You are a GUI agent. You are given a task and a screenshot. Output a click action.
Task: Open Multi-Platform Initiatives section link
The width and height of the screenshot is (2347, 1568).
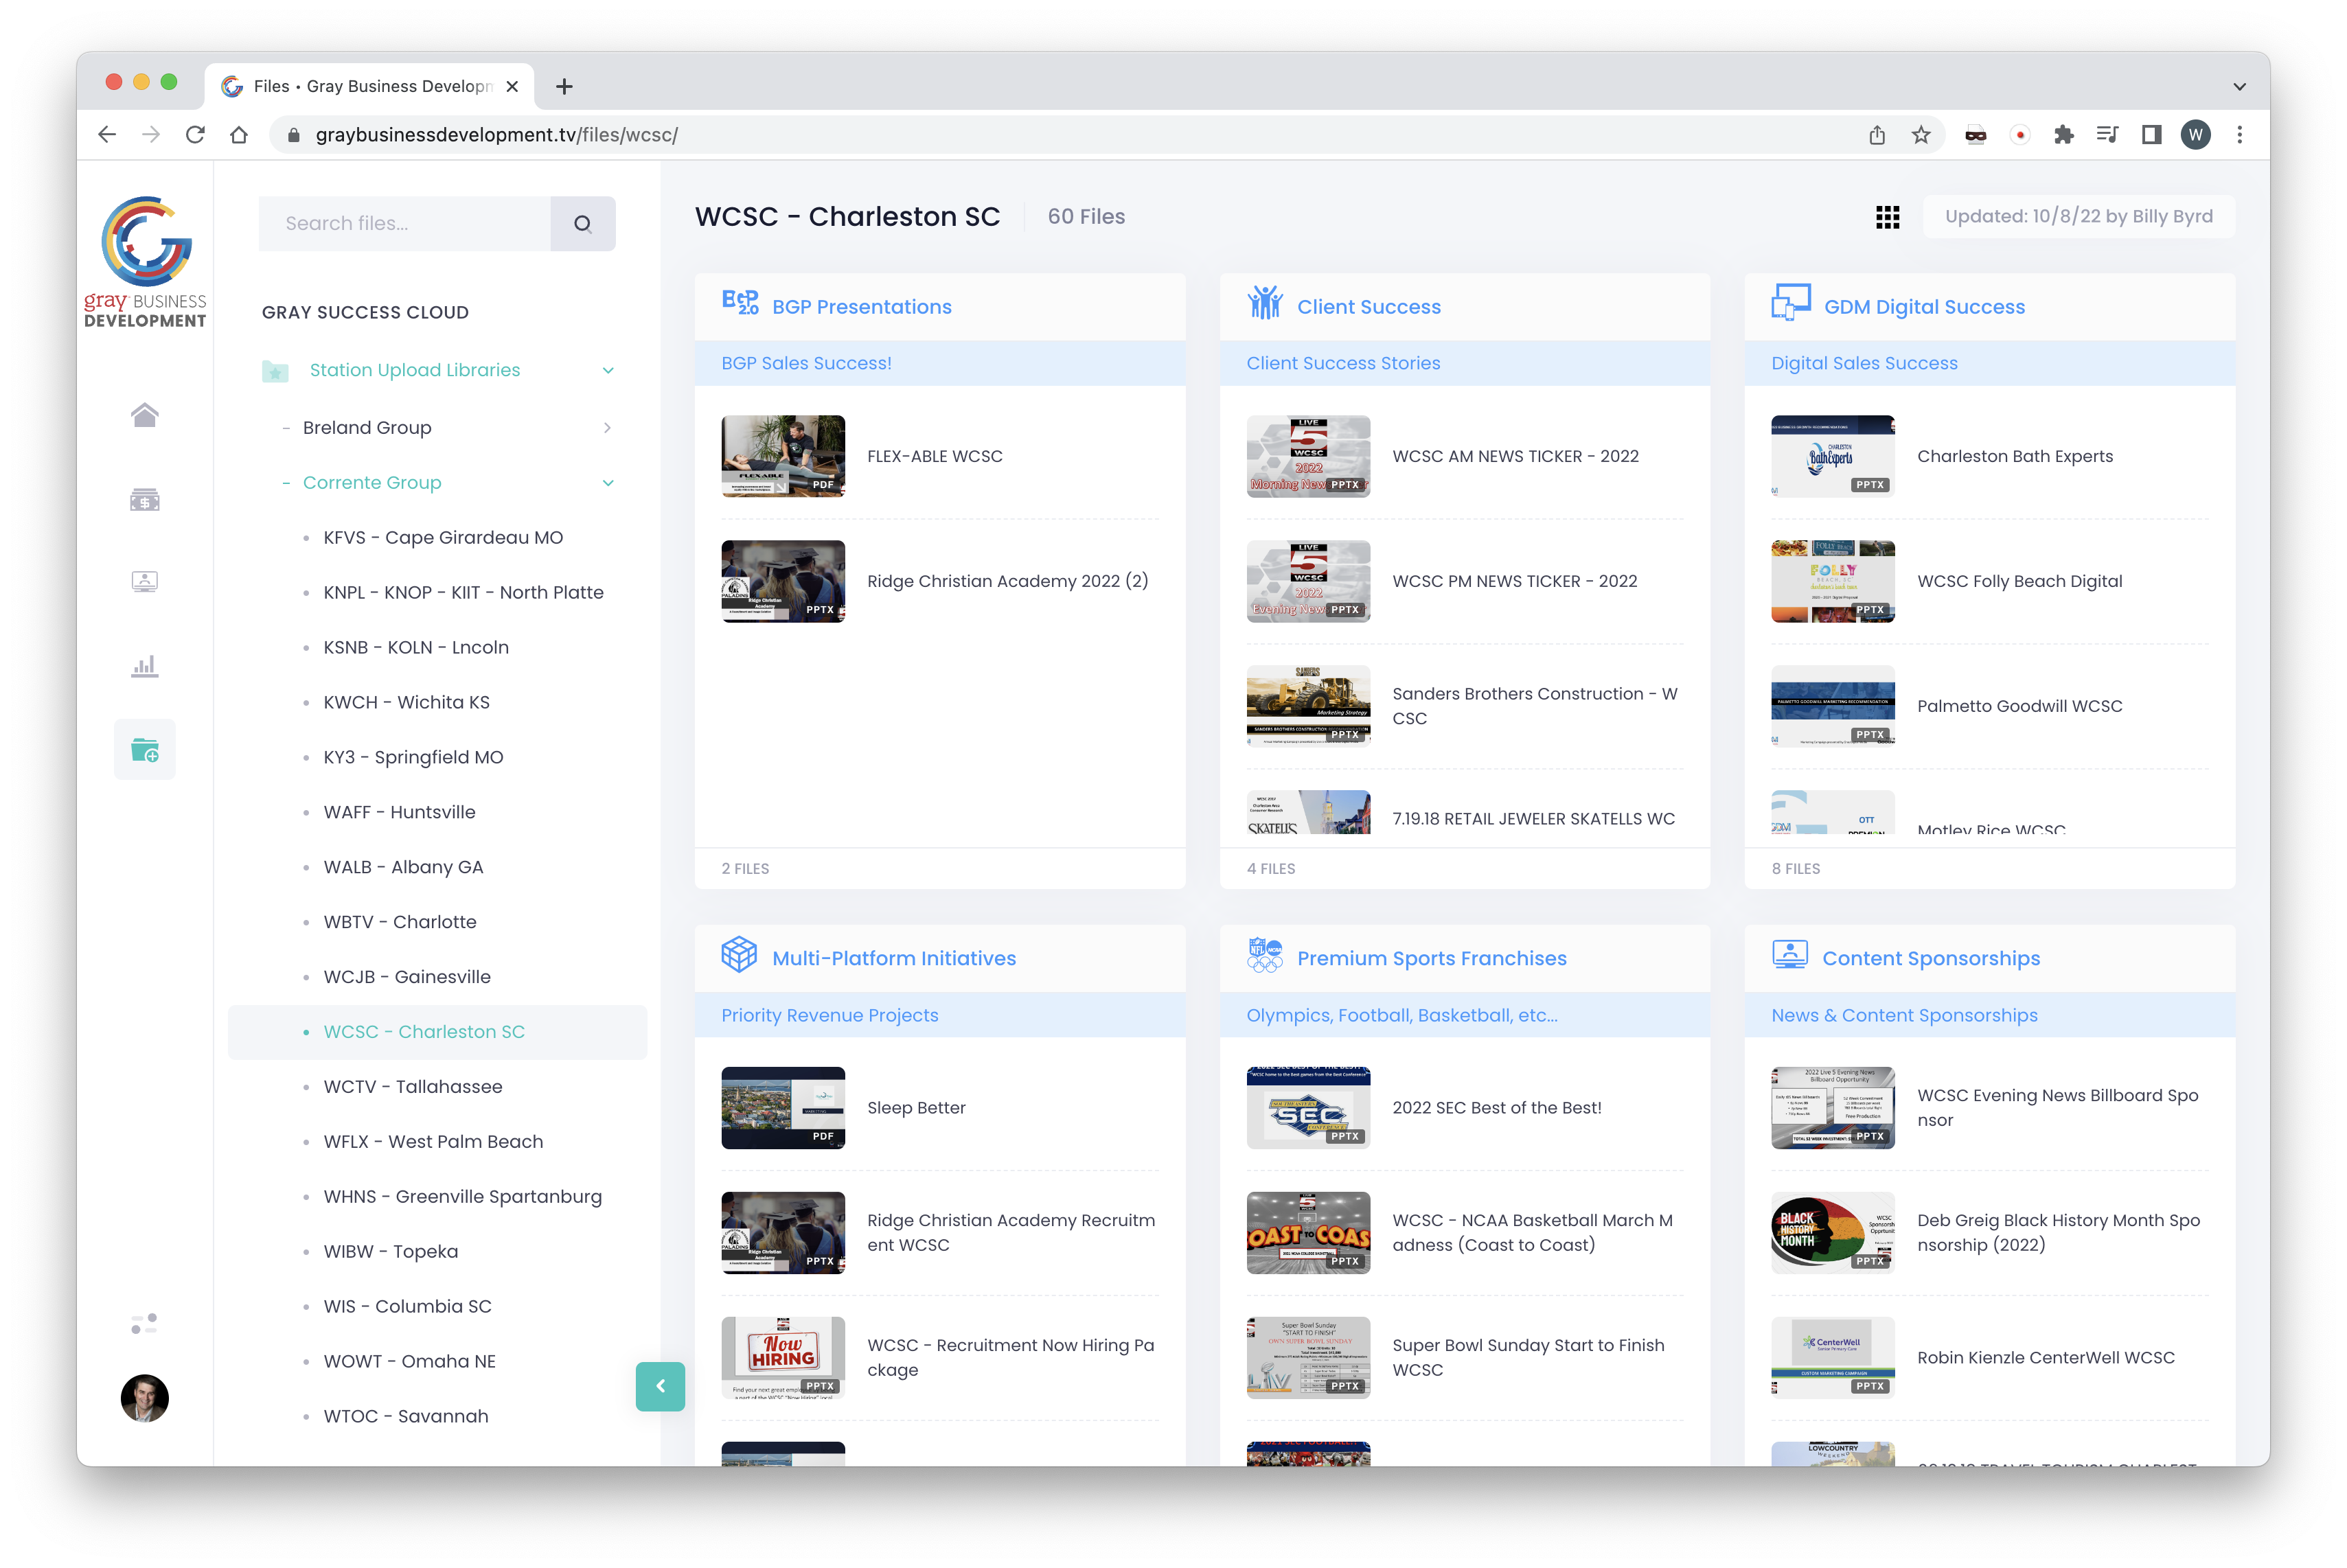tap(894, 958)
